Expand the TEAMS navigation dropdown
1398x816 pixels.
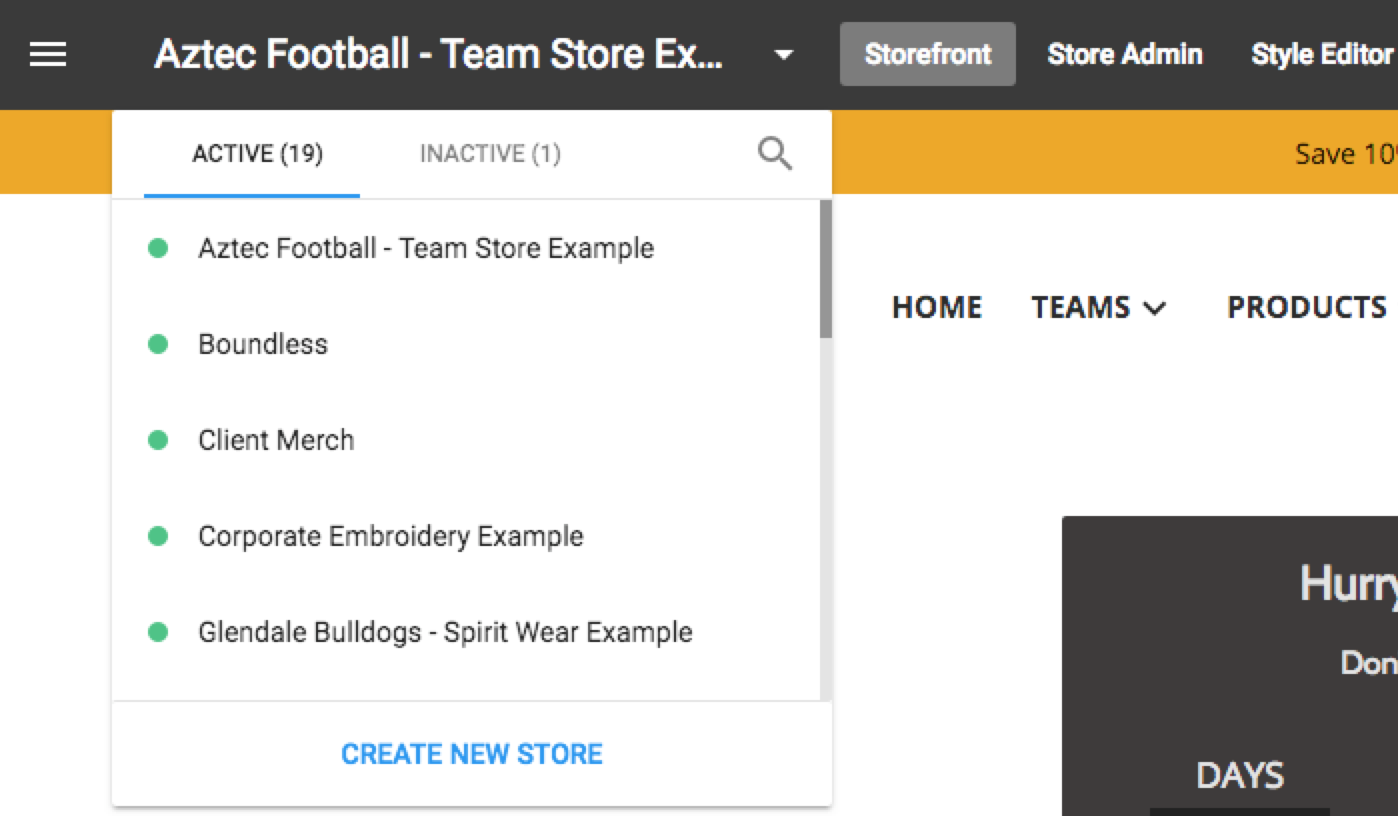coord(1099,308)
